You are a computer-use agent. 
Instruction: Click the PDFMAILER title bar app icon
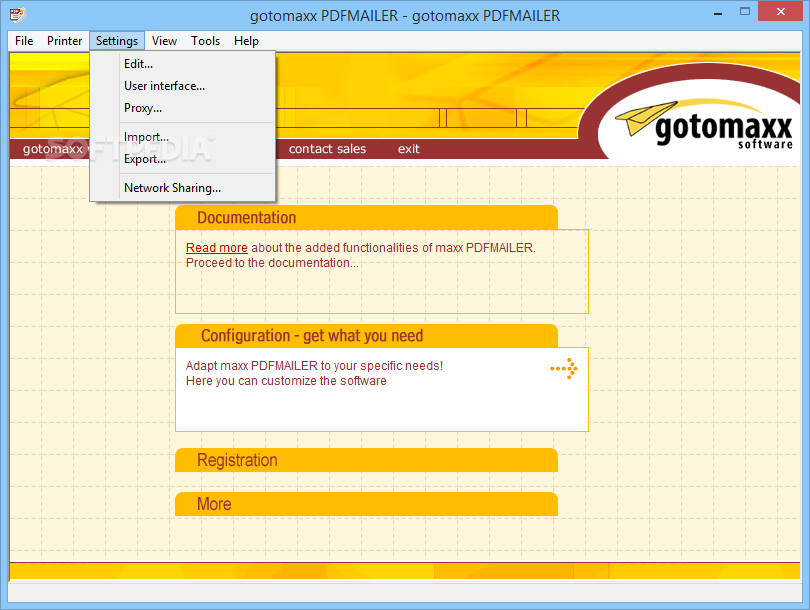tap(17, 14)
